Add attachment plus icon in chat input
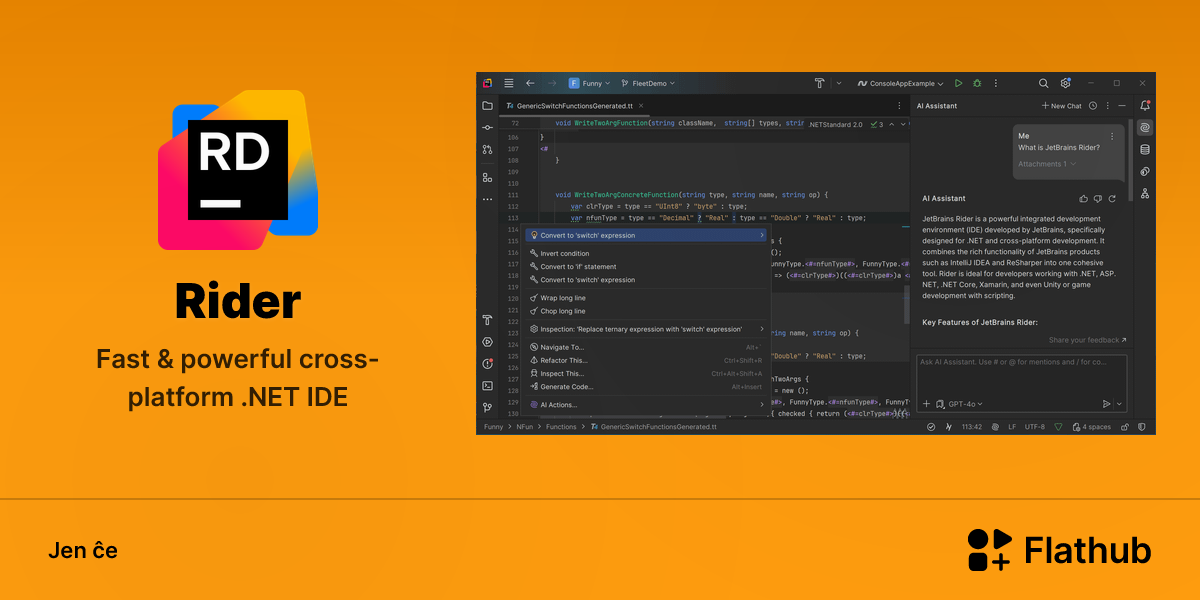This screenshot has width=1200, height=600. tap(926, 404)
